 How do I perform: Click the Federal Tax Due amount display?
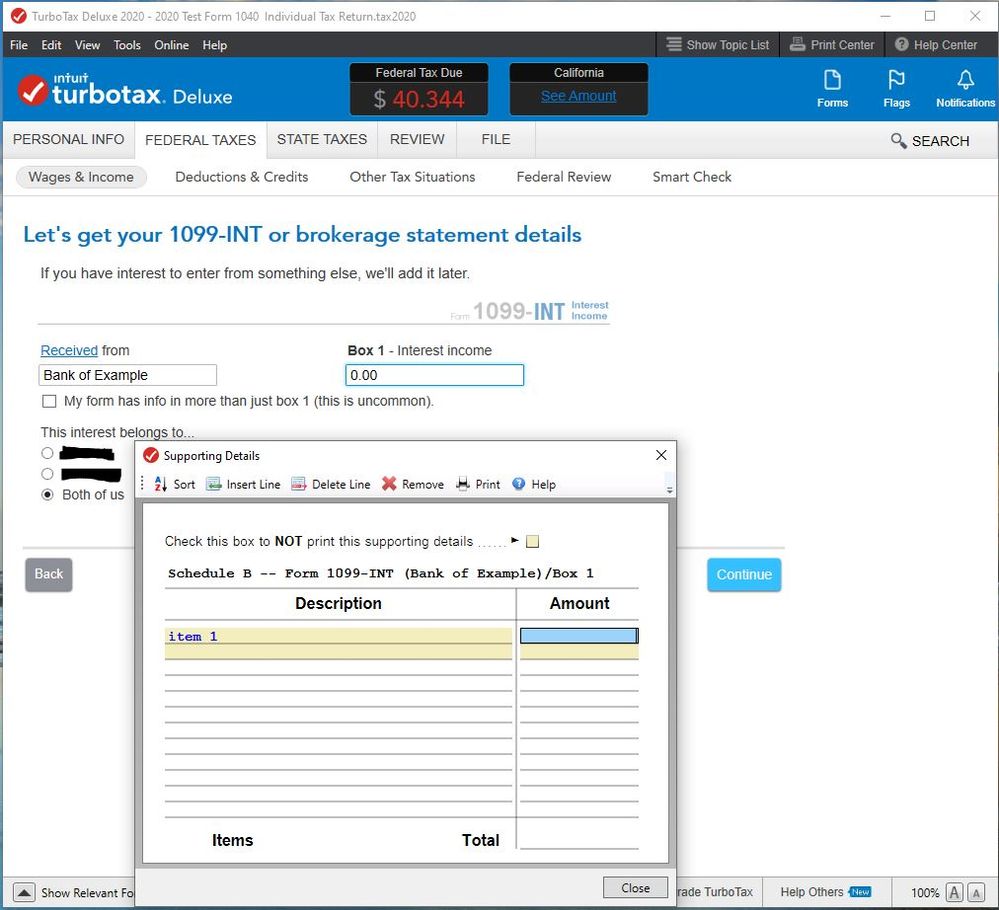(x=419, y=99)
